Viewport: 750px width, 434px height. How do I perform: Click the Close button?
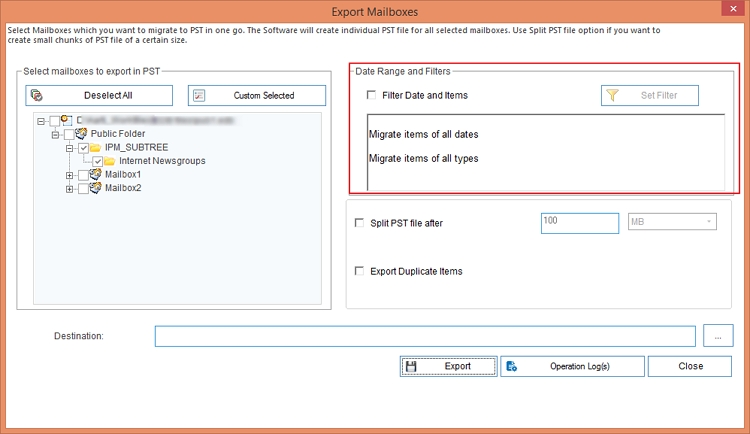click(x=690, y=366)
